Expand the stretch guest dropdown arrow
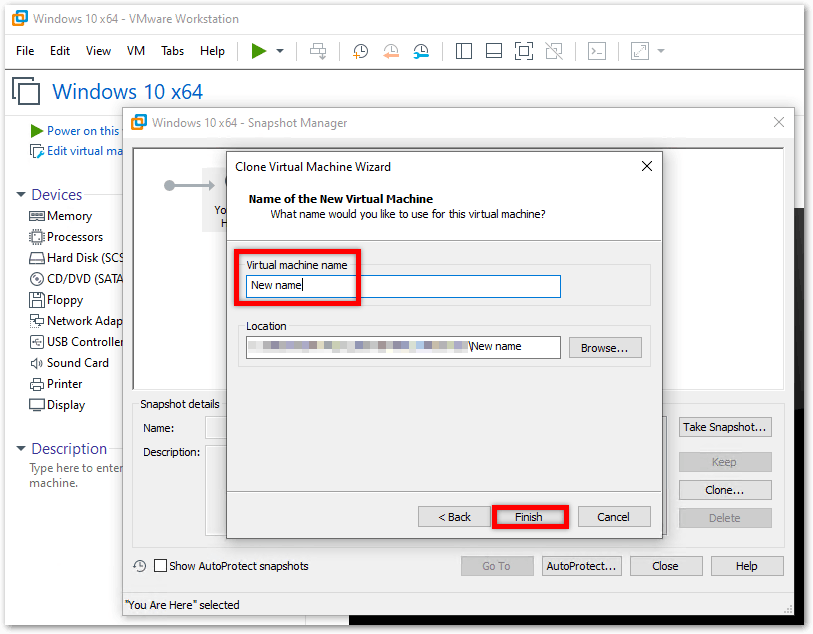Viewport: 813px width, 634px height. click(661, 51)
